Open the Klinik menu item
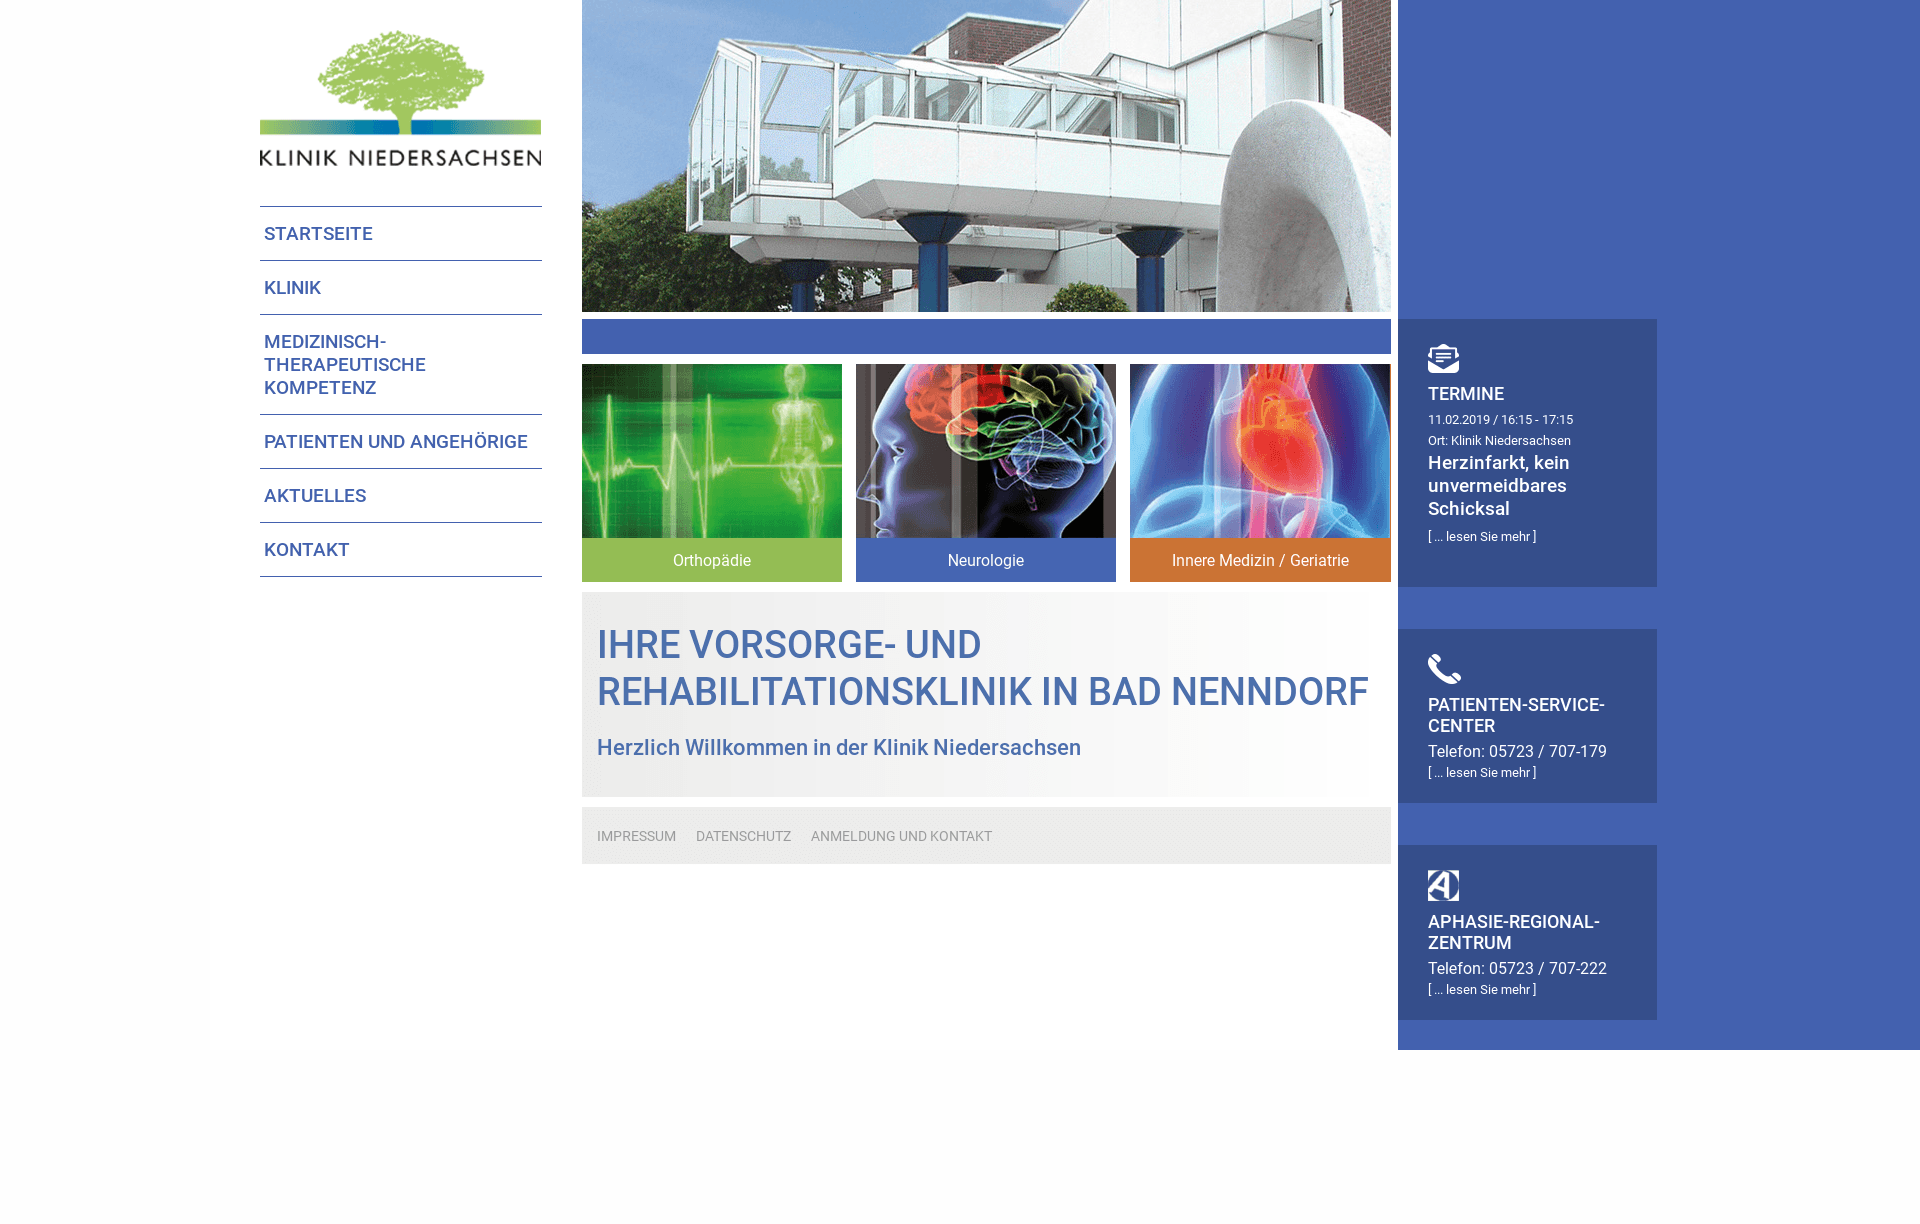The image size is (1920, 1224). [401, 288]
